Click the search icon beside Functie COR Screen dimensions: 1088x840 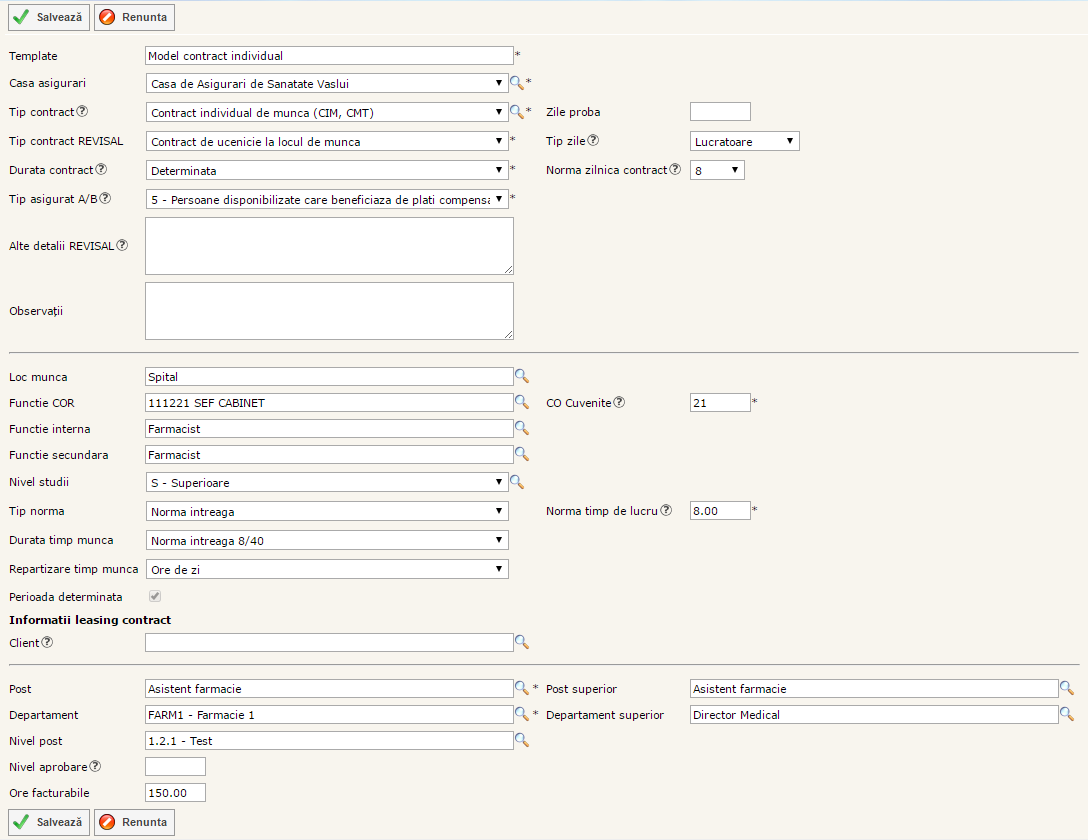pos(521,402)
